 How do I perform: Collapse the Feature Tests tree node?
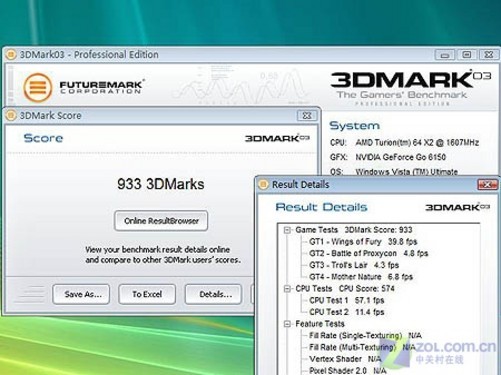point(287,324)
